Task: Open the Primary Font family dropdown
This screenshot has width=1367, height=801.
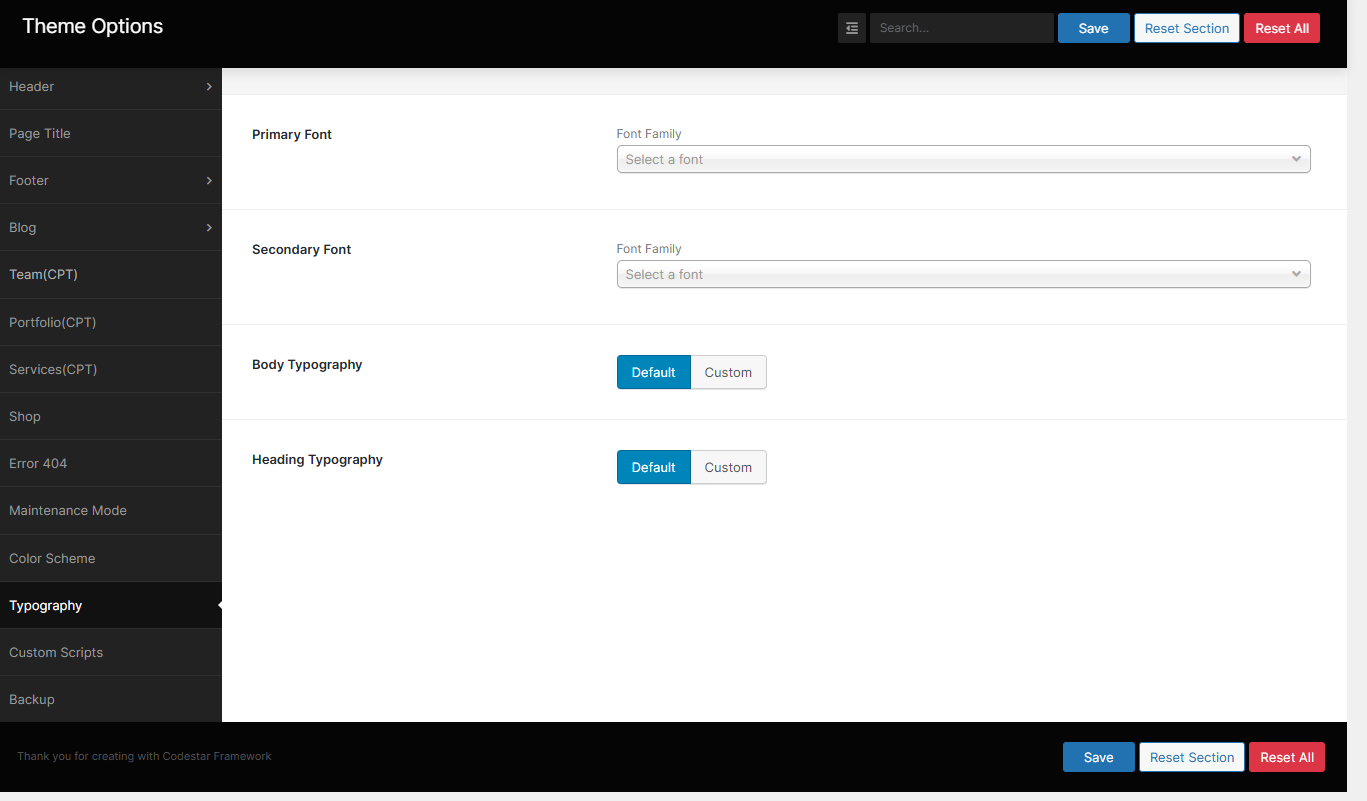Action: [x=962, y=159]
